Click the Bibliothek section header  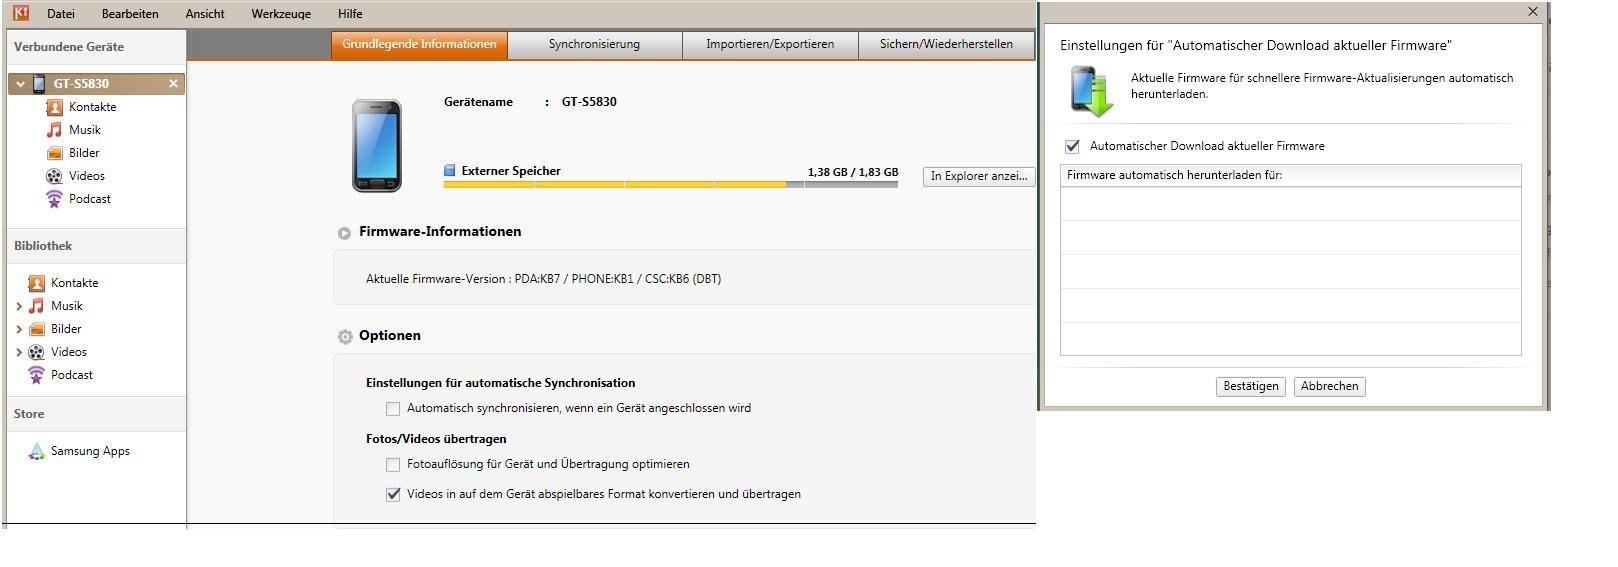coord(96,246)
